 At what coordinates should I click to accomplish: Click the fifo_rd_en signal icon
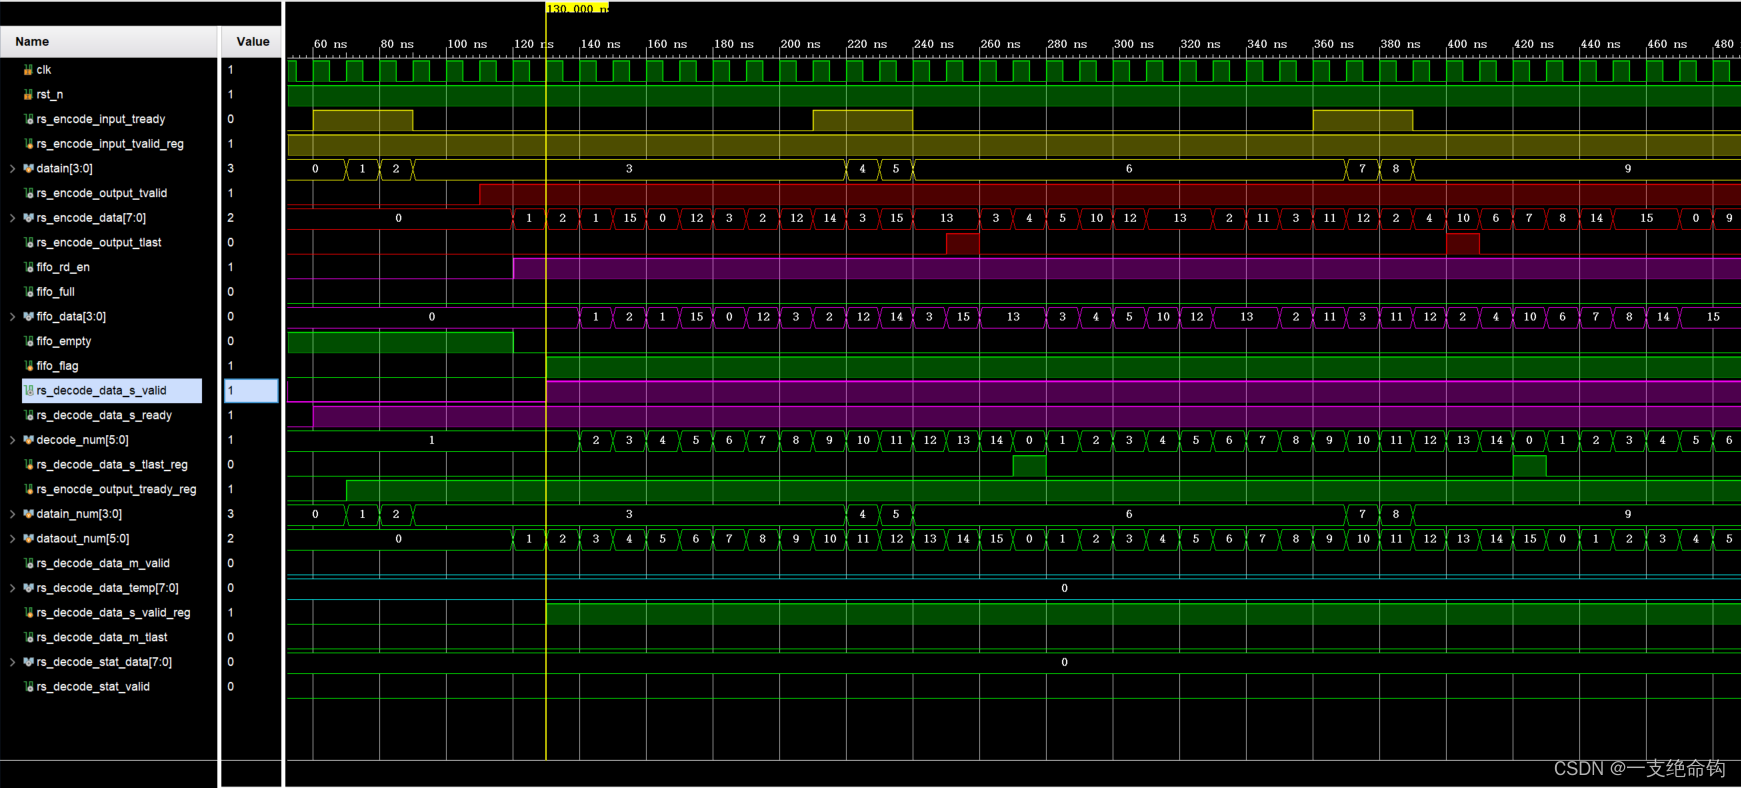point(28,267)
